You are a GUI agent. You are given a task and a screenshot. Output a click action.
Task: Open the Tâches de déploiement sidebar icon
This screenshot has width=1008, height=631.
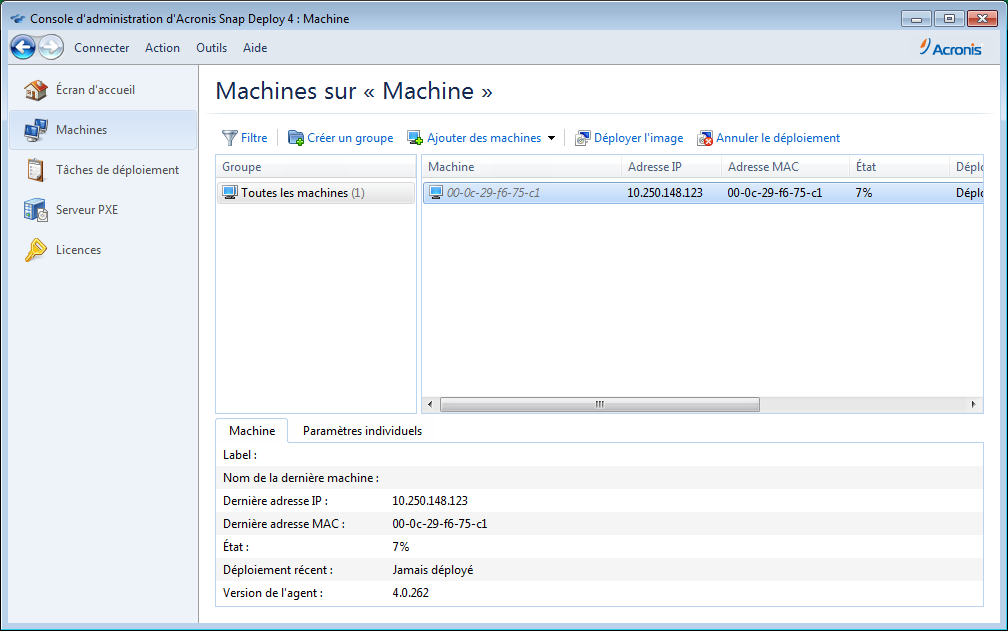36,170
